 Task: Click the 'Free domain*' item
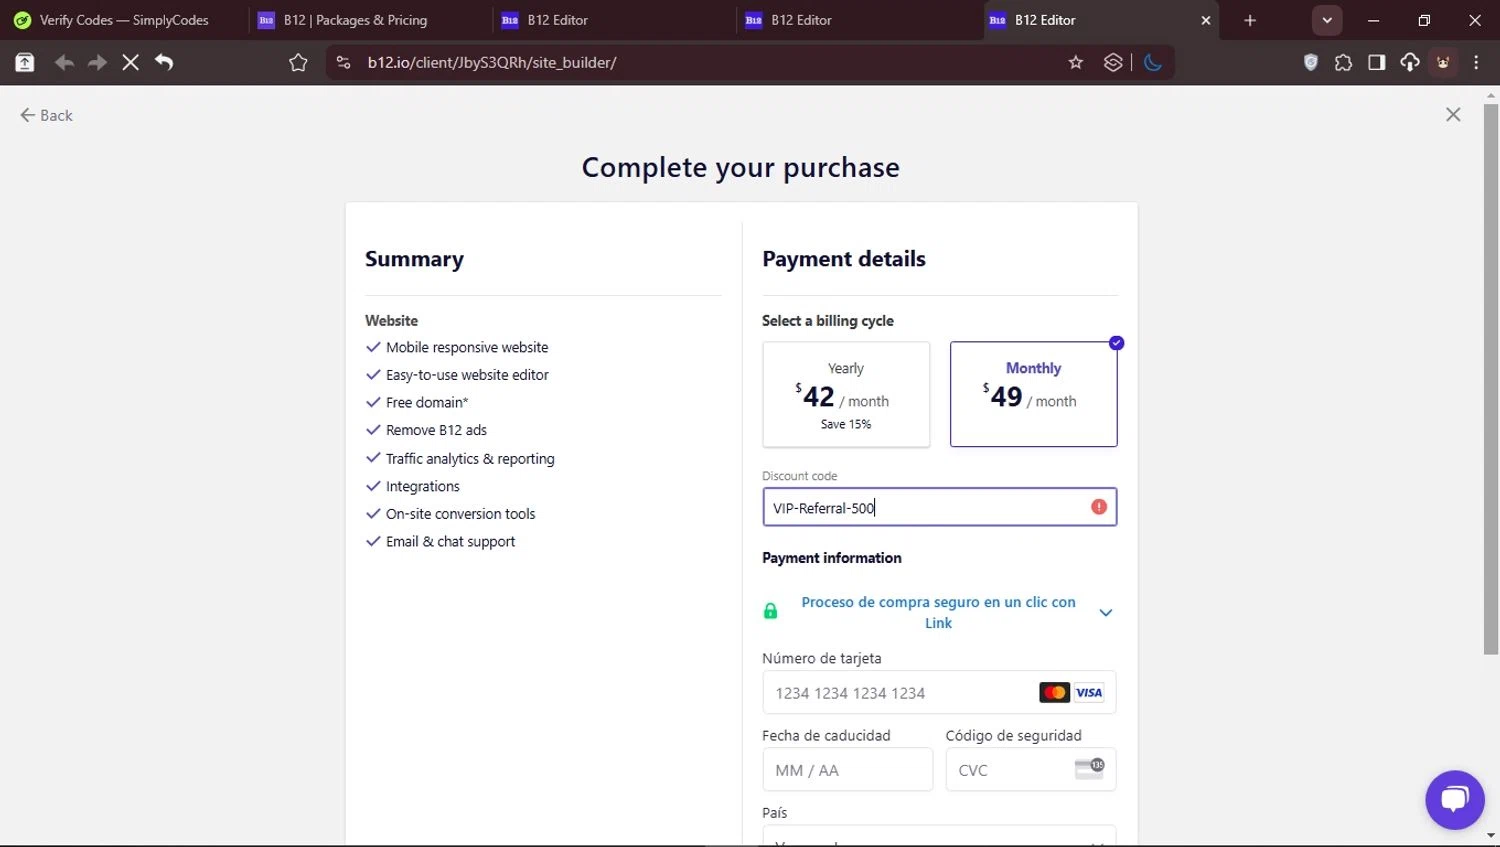[x=427, y=402]
